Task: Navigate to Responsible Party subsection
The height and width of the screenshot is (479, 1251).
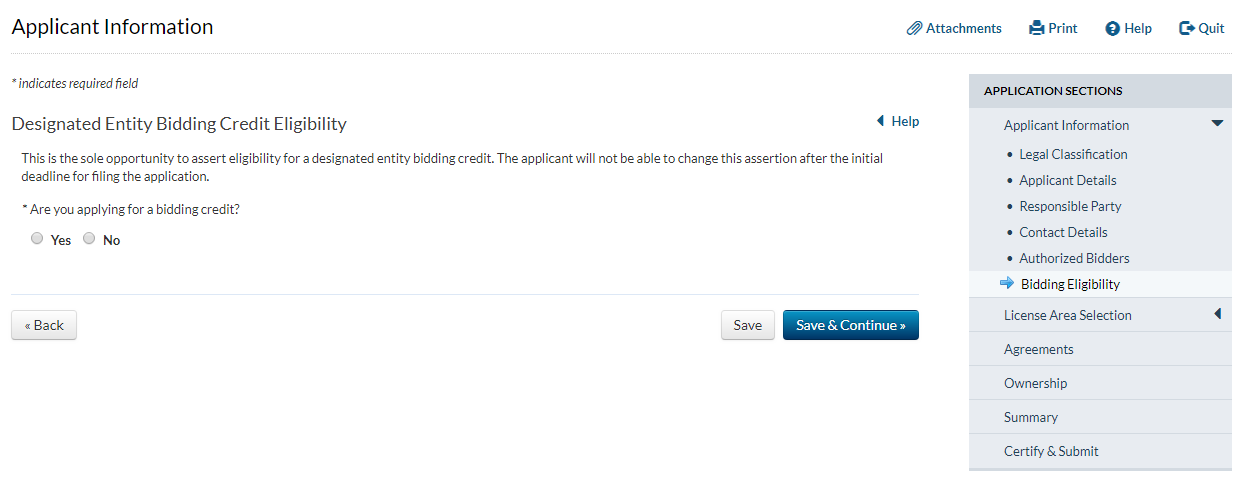Action: point(1070,206)
